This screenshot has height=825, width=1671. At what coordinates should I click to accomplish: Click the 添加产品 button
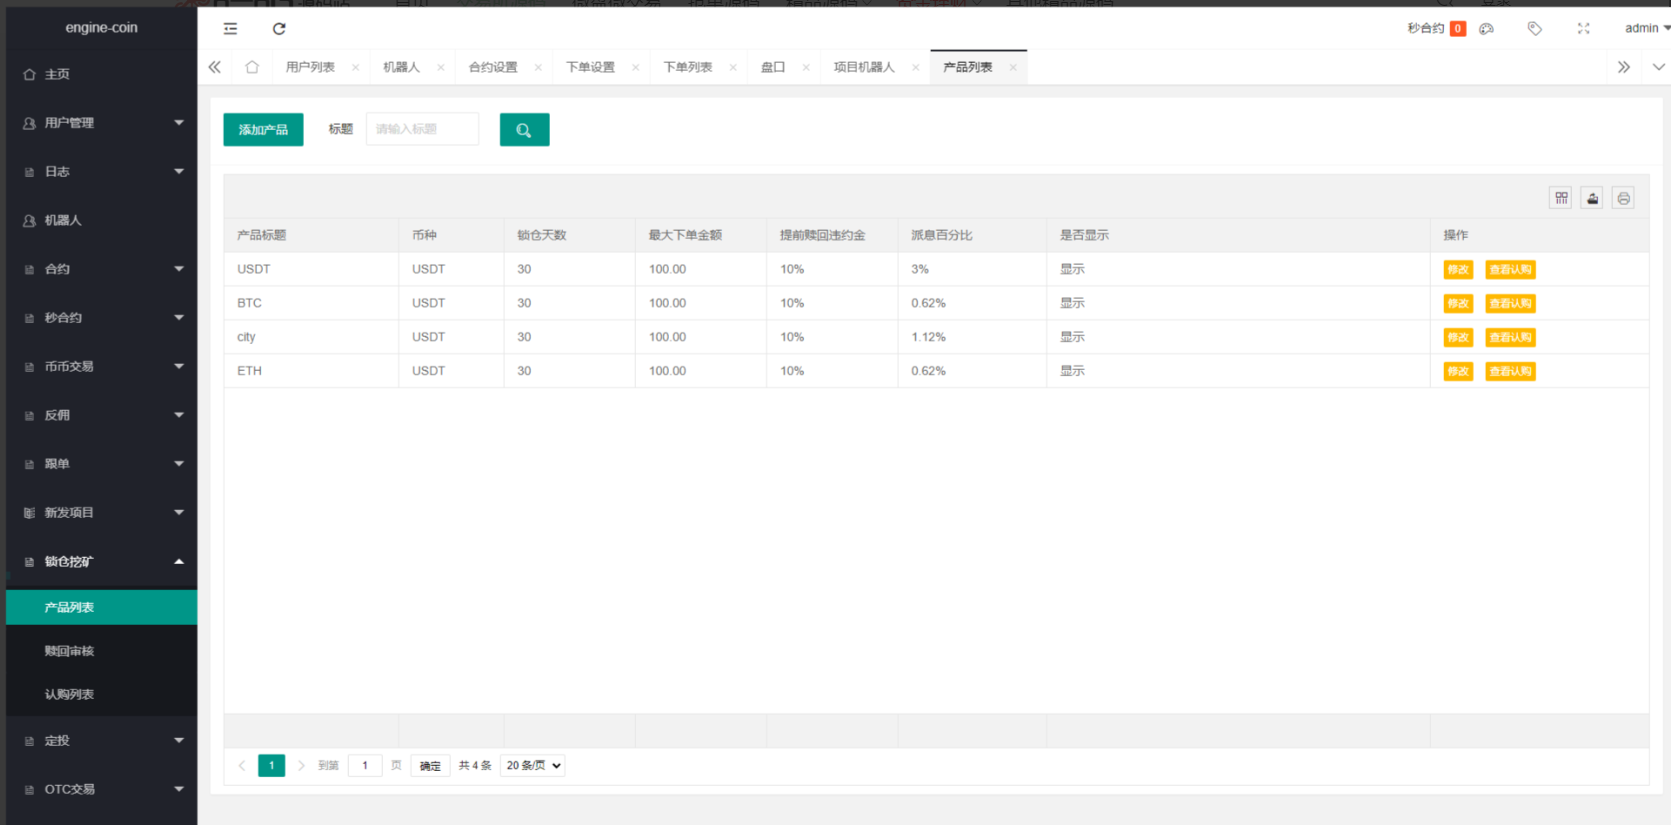click(263, 130)
